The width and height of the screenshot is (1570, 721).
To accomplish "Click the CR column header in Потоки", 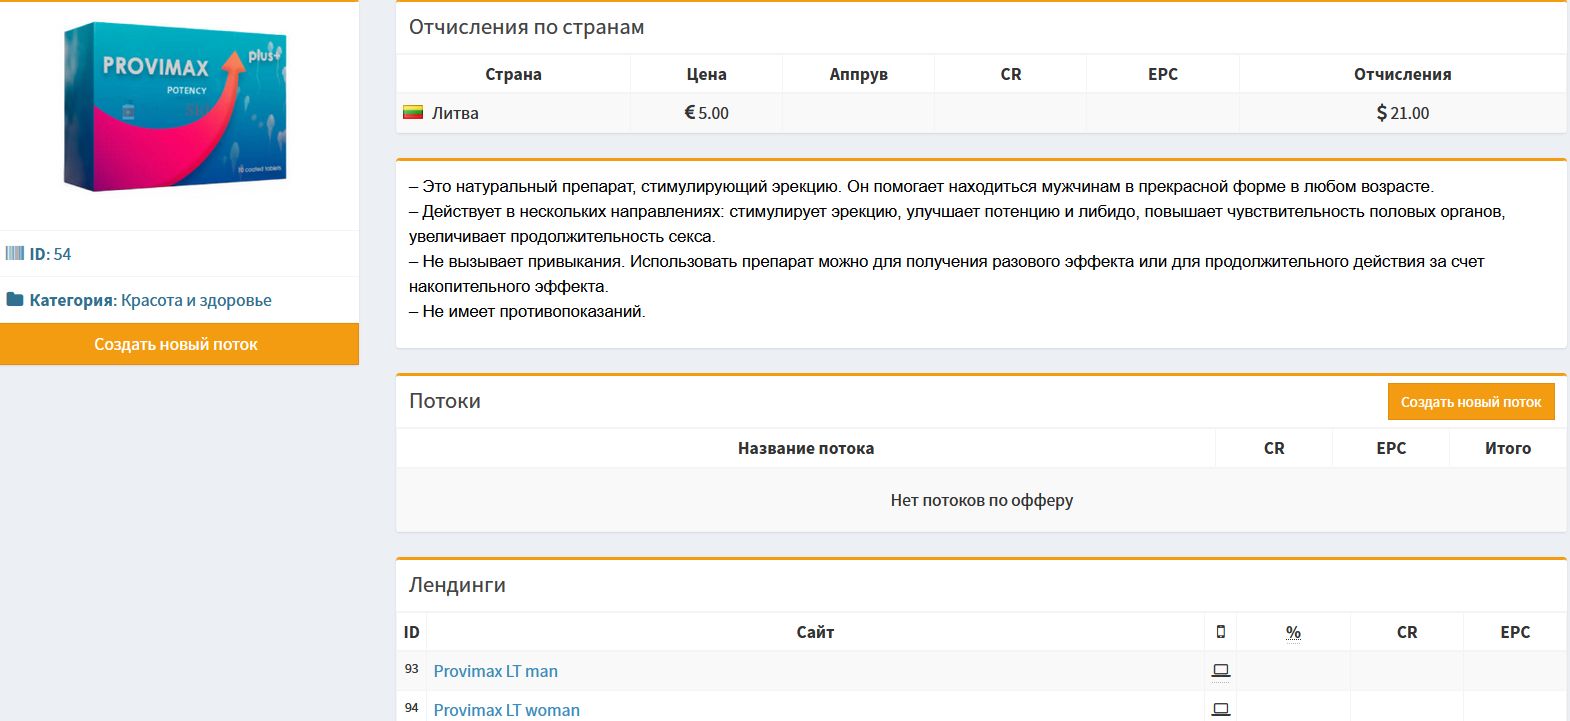I will pos(1274,448).
